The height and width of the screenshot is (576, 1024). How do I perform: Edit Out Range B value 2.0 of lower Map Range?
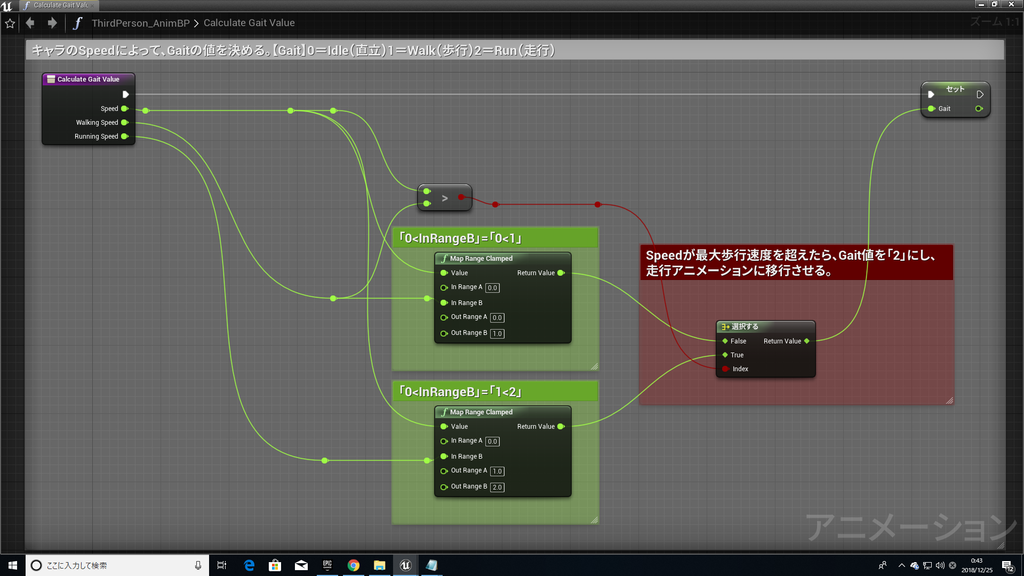[x=497, y=487]
